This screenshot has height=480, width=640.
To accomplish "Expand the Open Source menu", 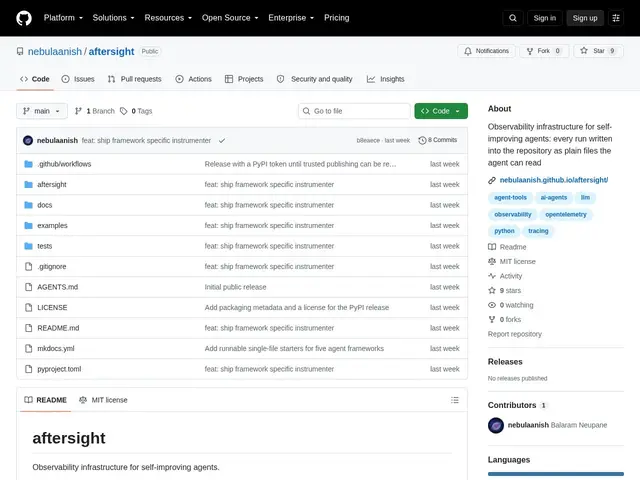I will (x=230, y=18).
